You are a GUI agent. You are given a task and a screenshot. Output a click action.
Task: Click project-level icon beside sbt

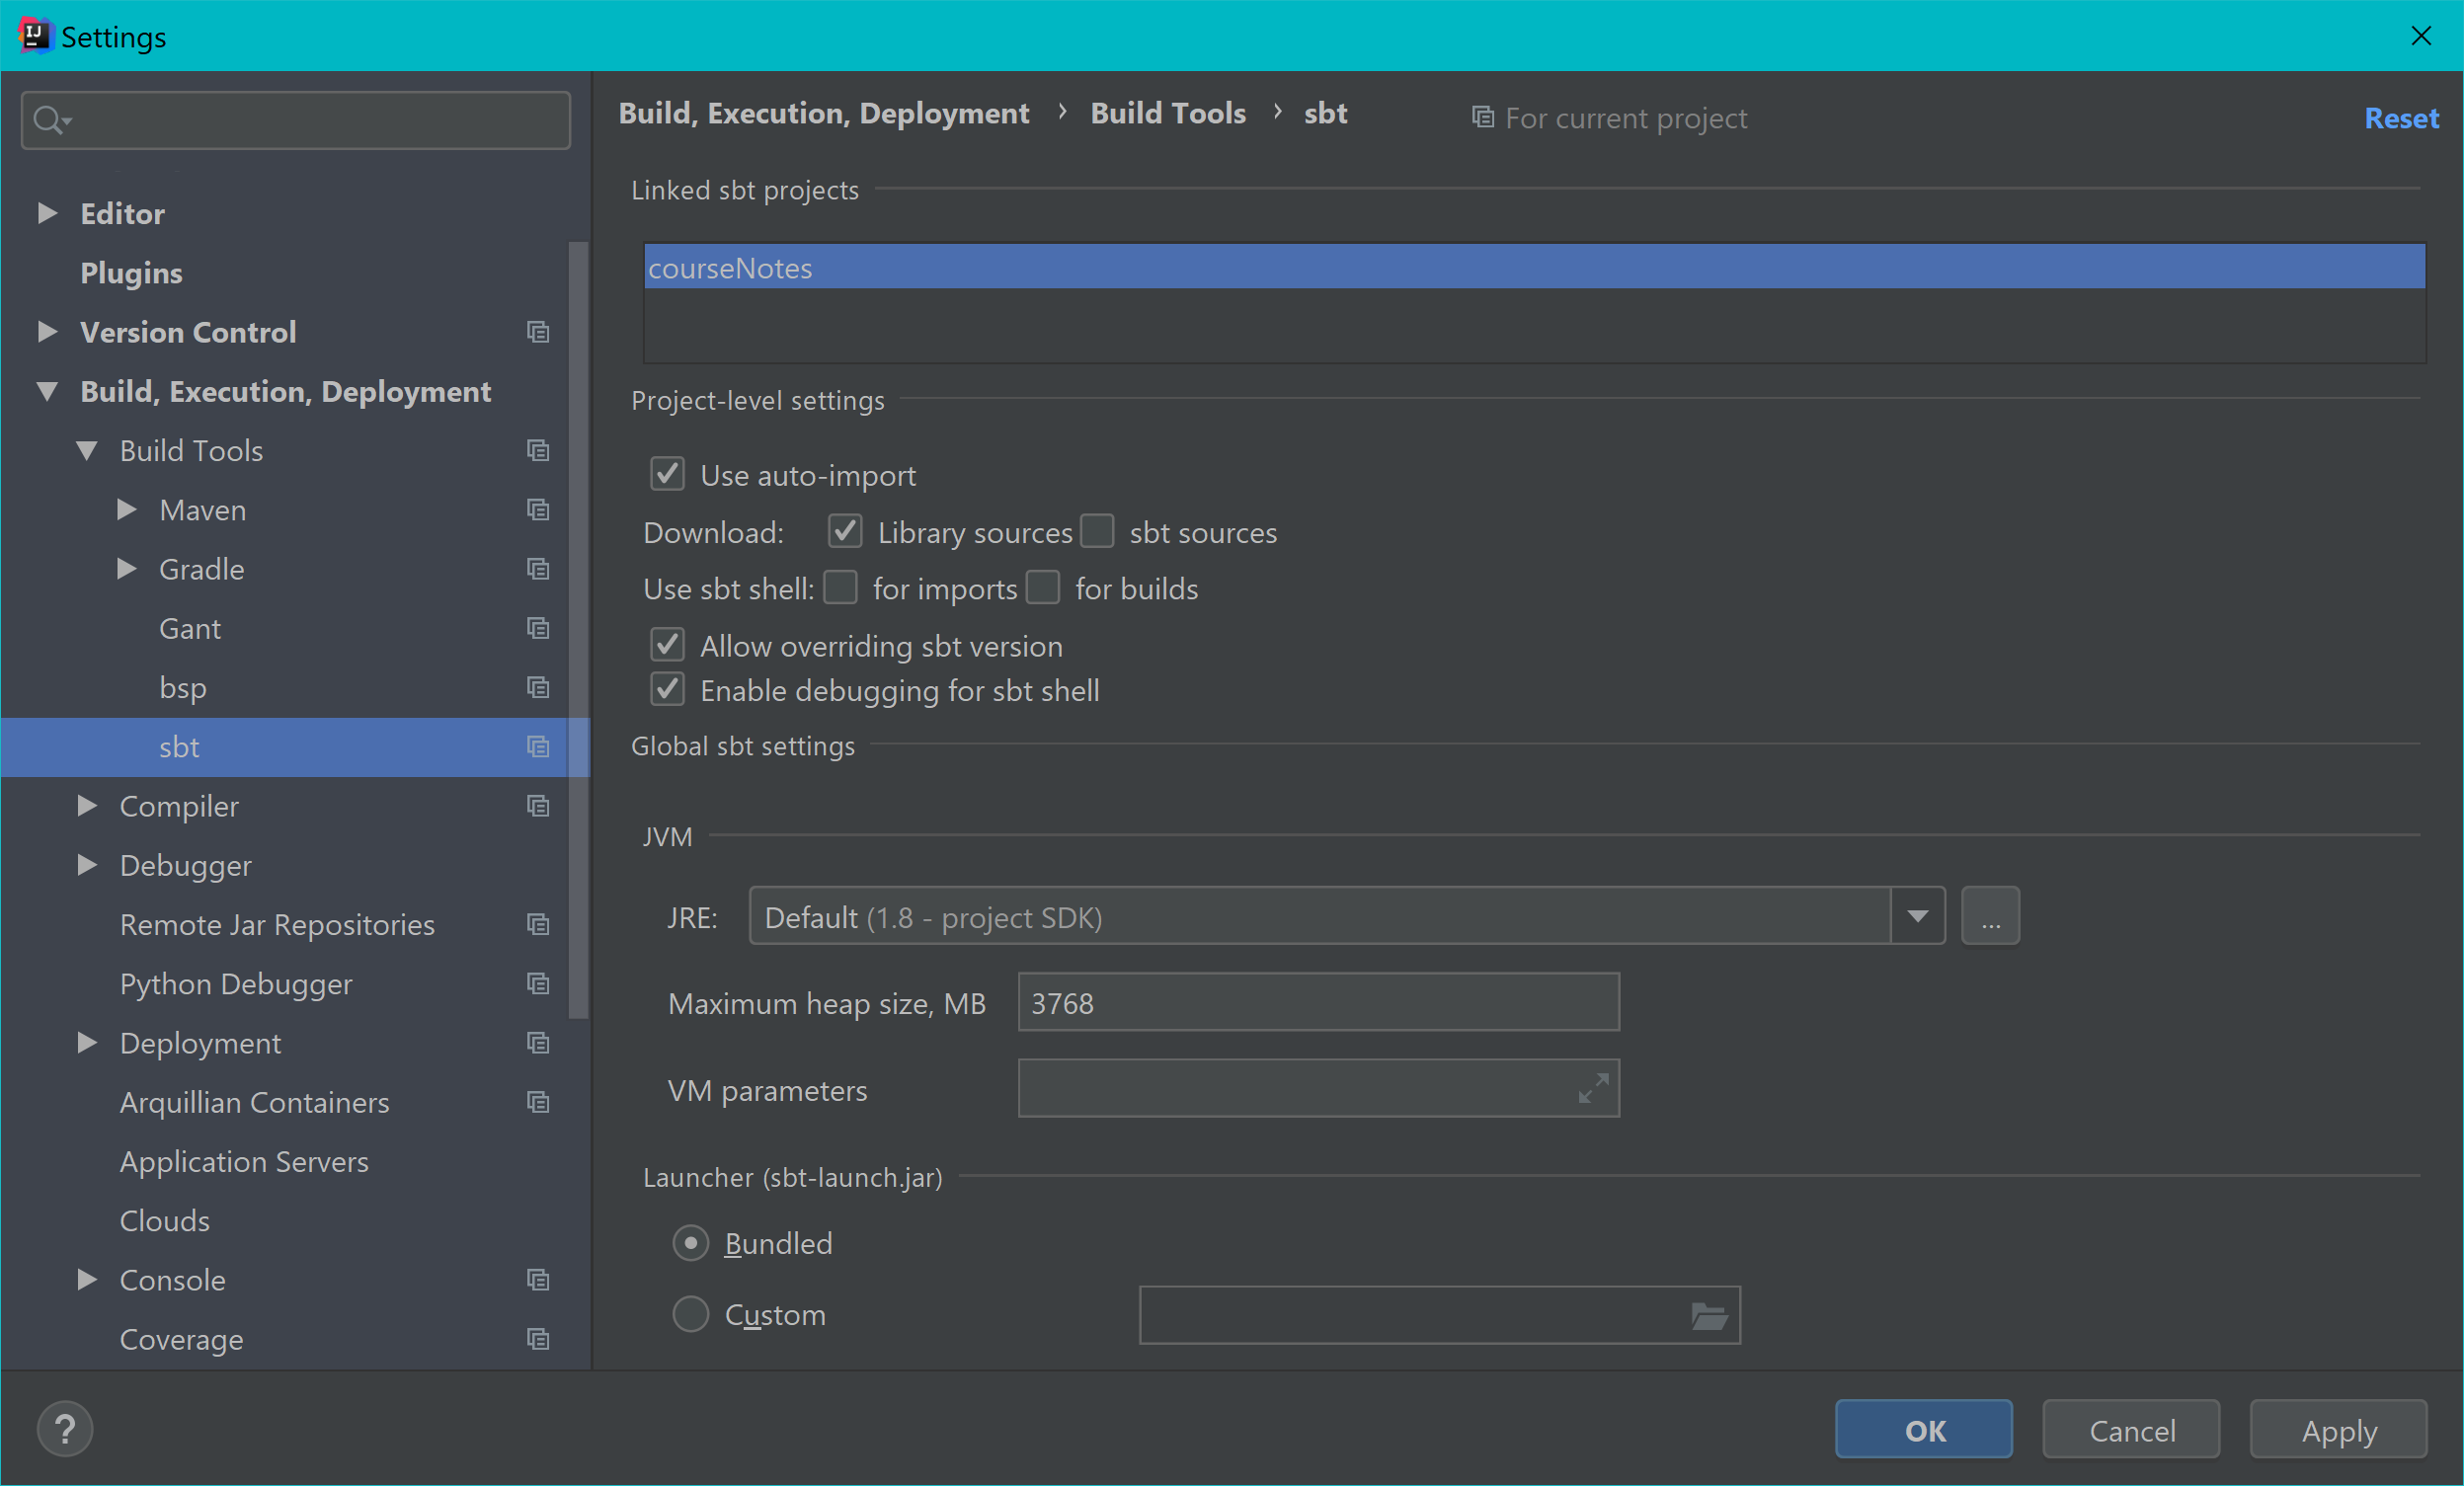[x=538, y=747]
